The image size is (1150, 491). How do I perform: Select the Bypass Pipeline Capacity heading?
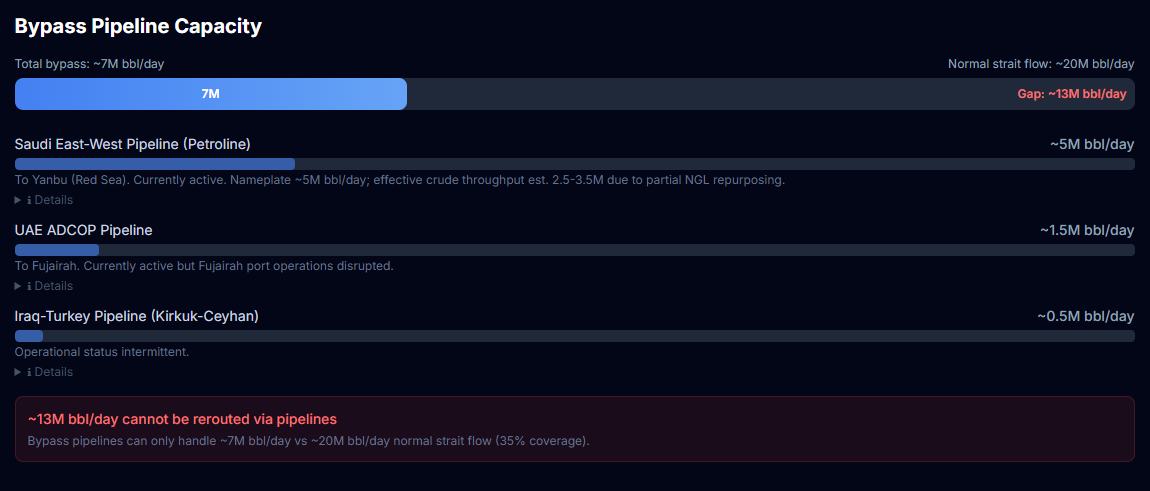(138, 27)
